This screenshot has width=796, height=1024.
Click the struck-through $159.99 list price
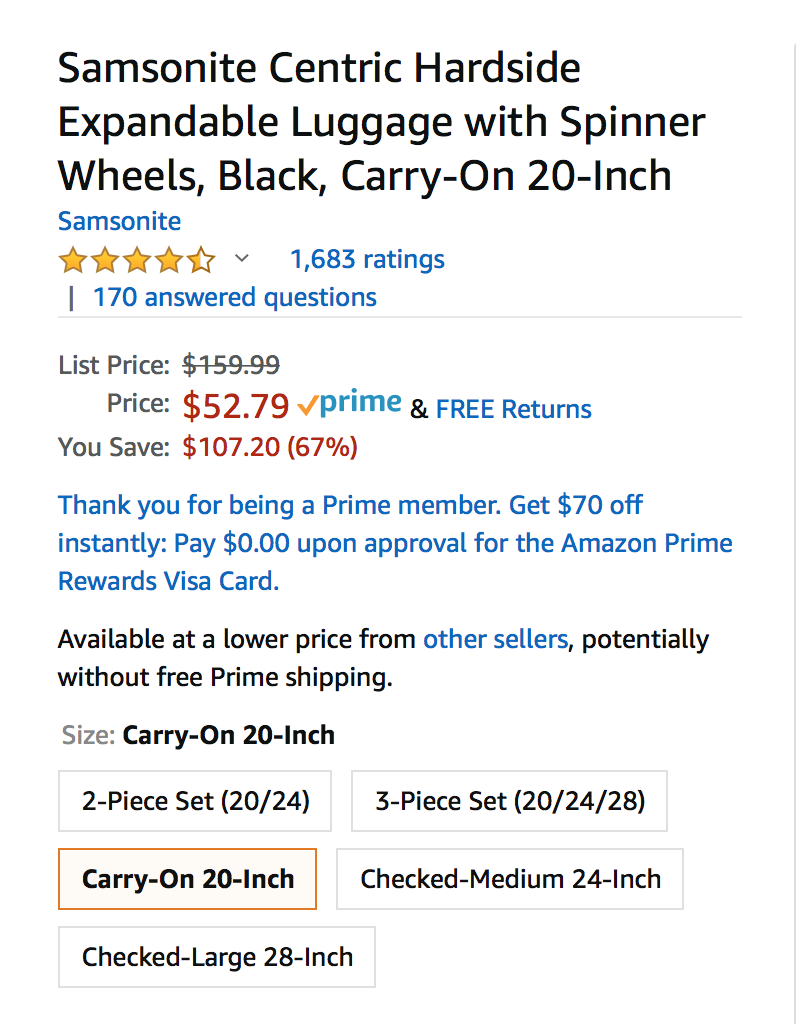tap(231, 365)
